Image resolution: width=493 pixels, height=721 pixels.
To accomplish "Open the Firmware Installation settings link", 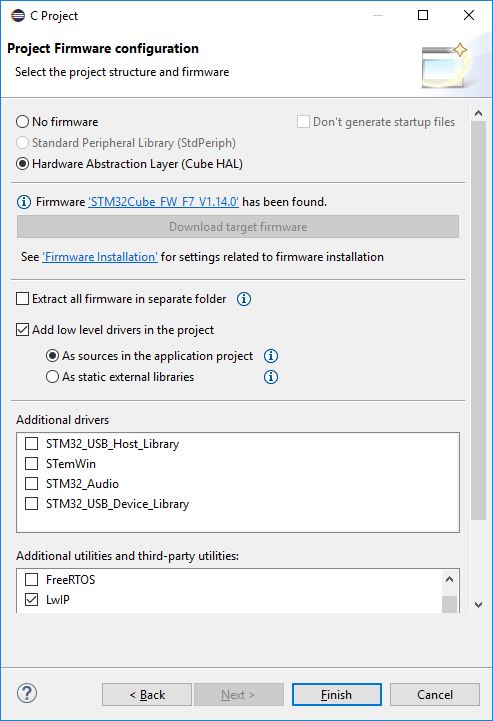I will (x=100, y=257).
